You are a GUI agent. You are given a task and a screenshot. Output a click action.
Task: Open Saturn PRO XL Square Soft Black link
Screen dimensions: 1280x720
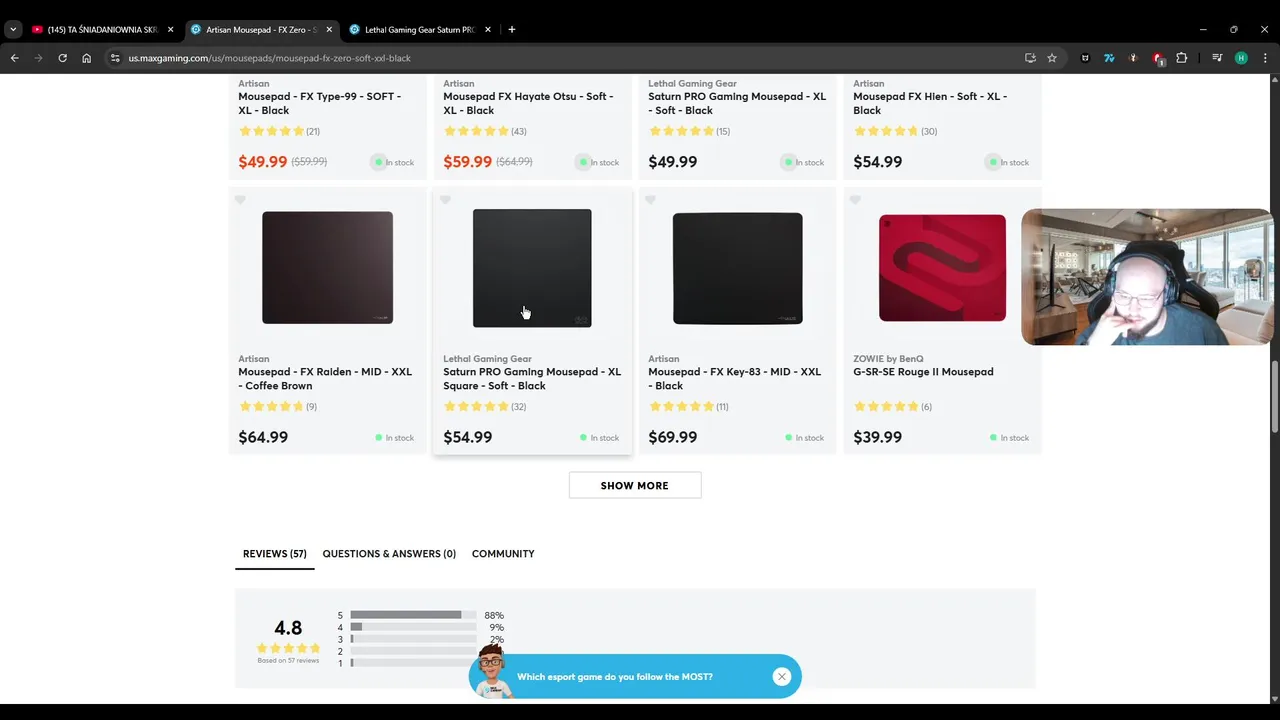click(532, 378)
